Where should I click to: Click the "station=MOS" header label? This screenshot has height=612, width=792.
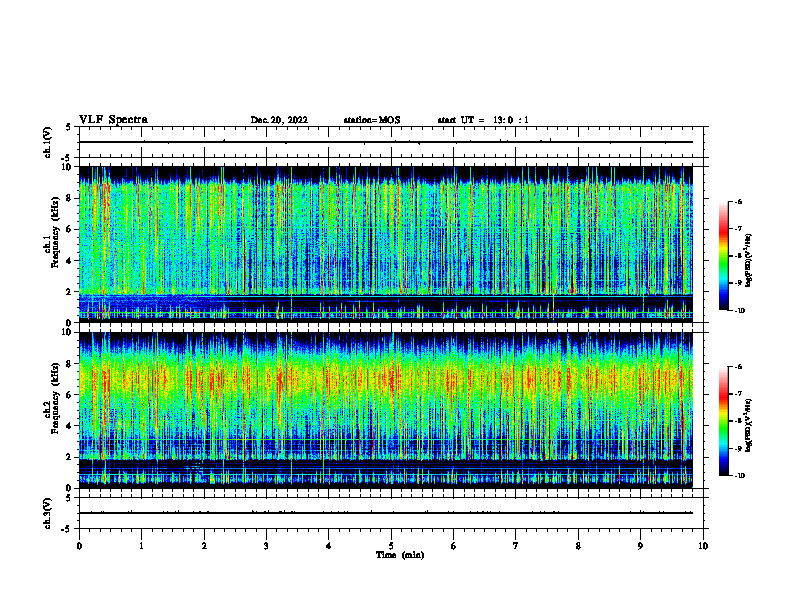[x=372, y=120]
